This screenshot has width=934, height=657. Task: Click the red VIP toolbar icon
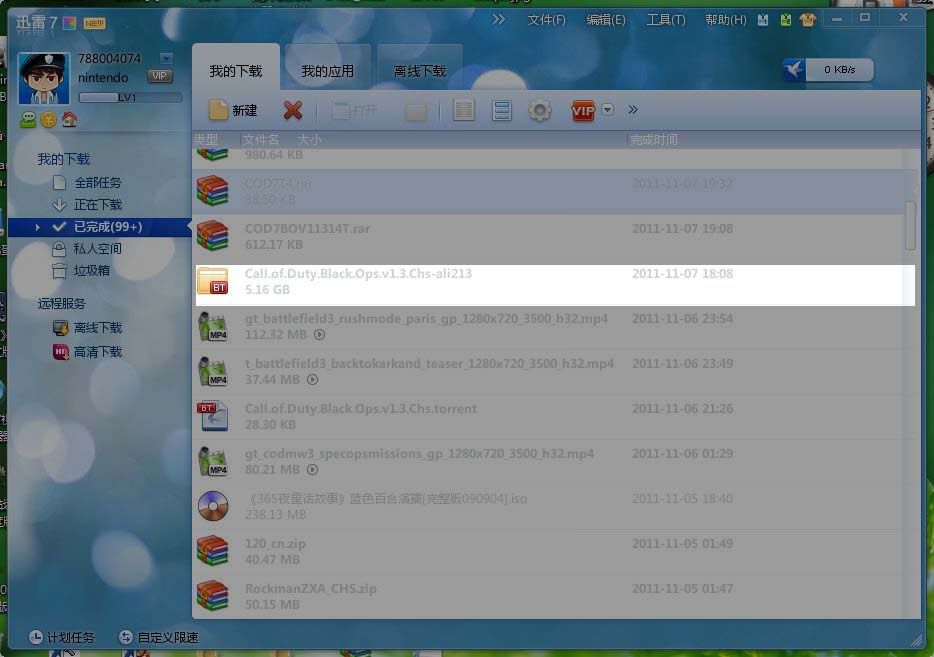(582, 110)
